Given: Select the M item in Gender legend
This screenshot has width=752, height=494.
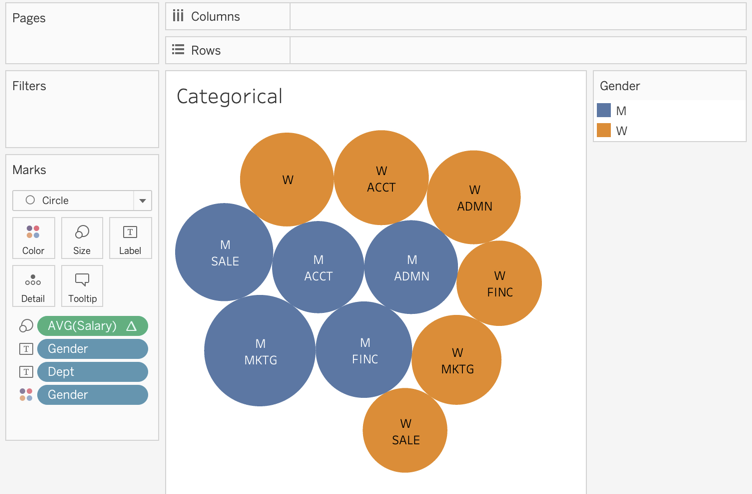Looking at the screenshot, I should point(621,111).
